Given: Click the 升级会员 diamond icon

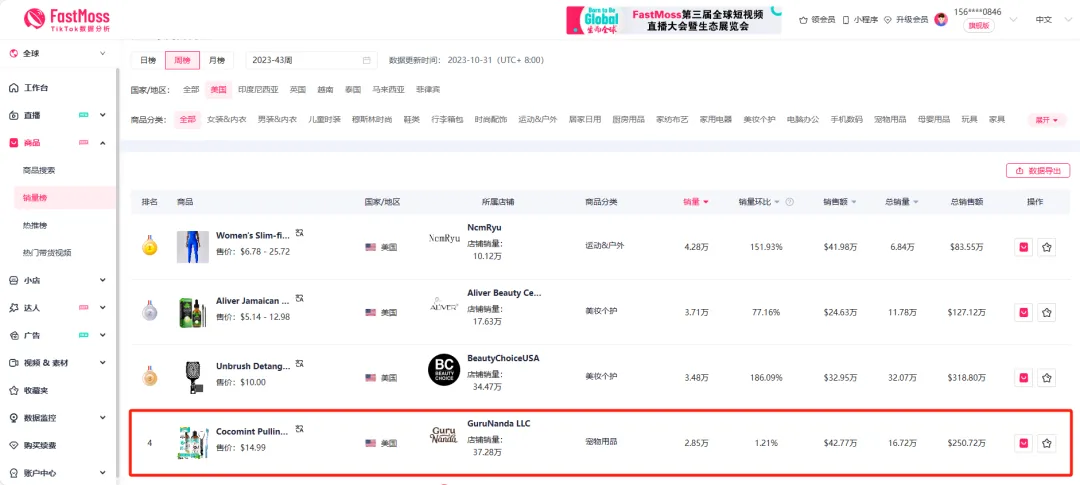Looking at the screenshot, I should [888, 20].
